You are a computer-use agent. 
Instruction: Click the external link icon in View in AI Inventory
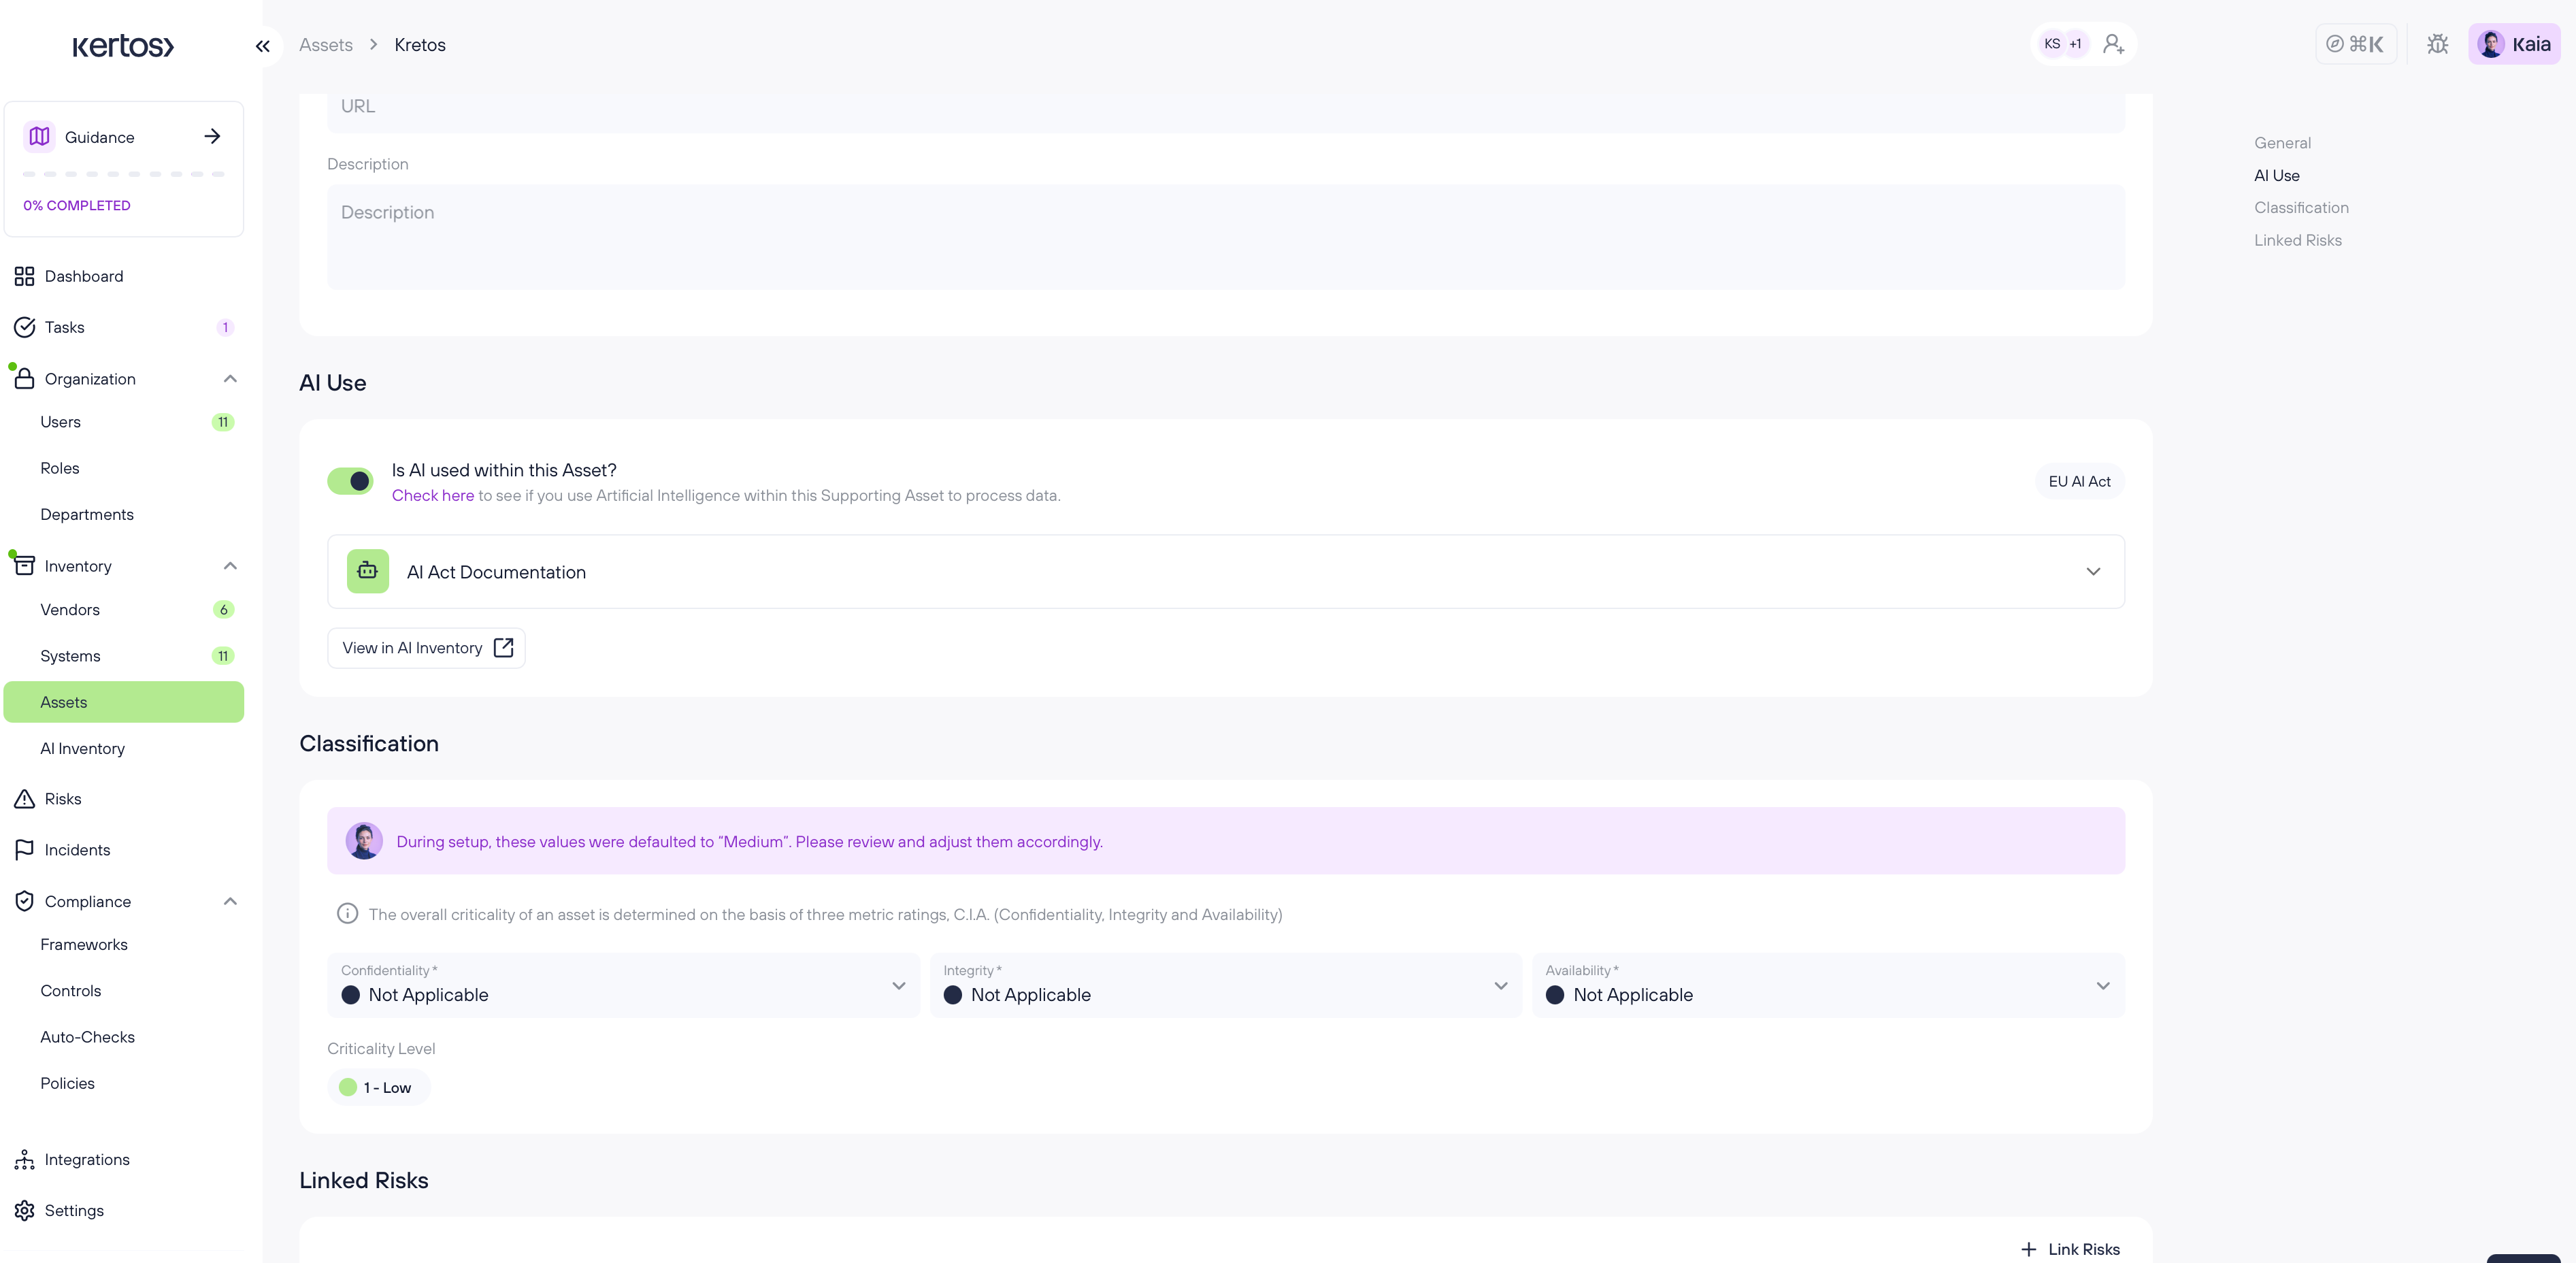click(x=504, y=648)
